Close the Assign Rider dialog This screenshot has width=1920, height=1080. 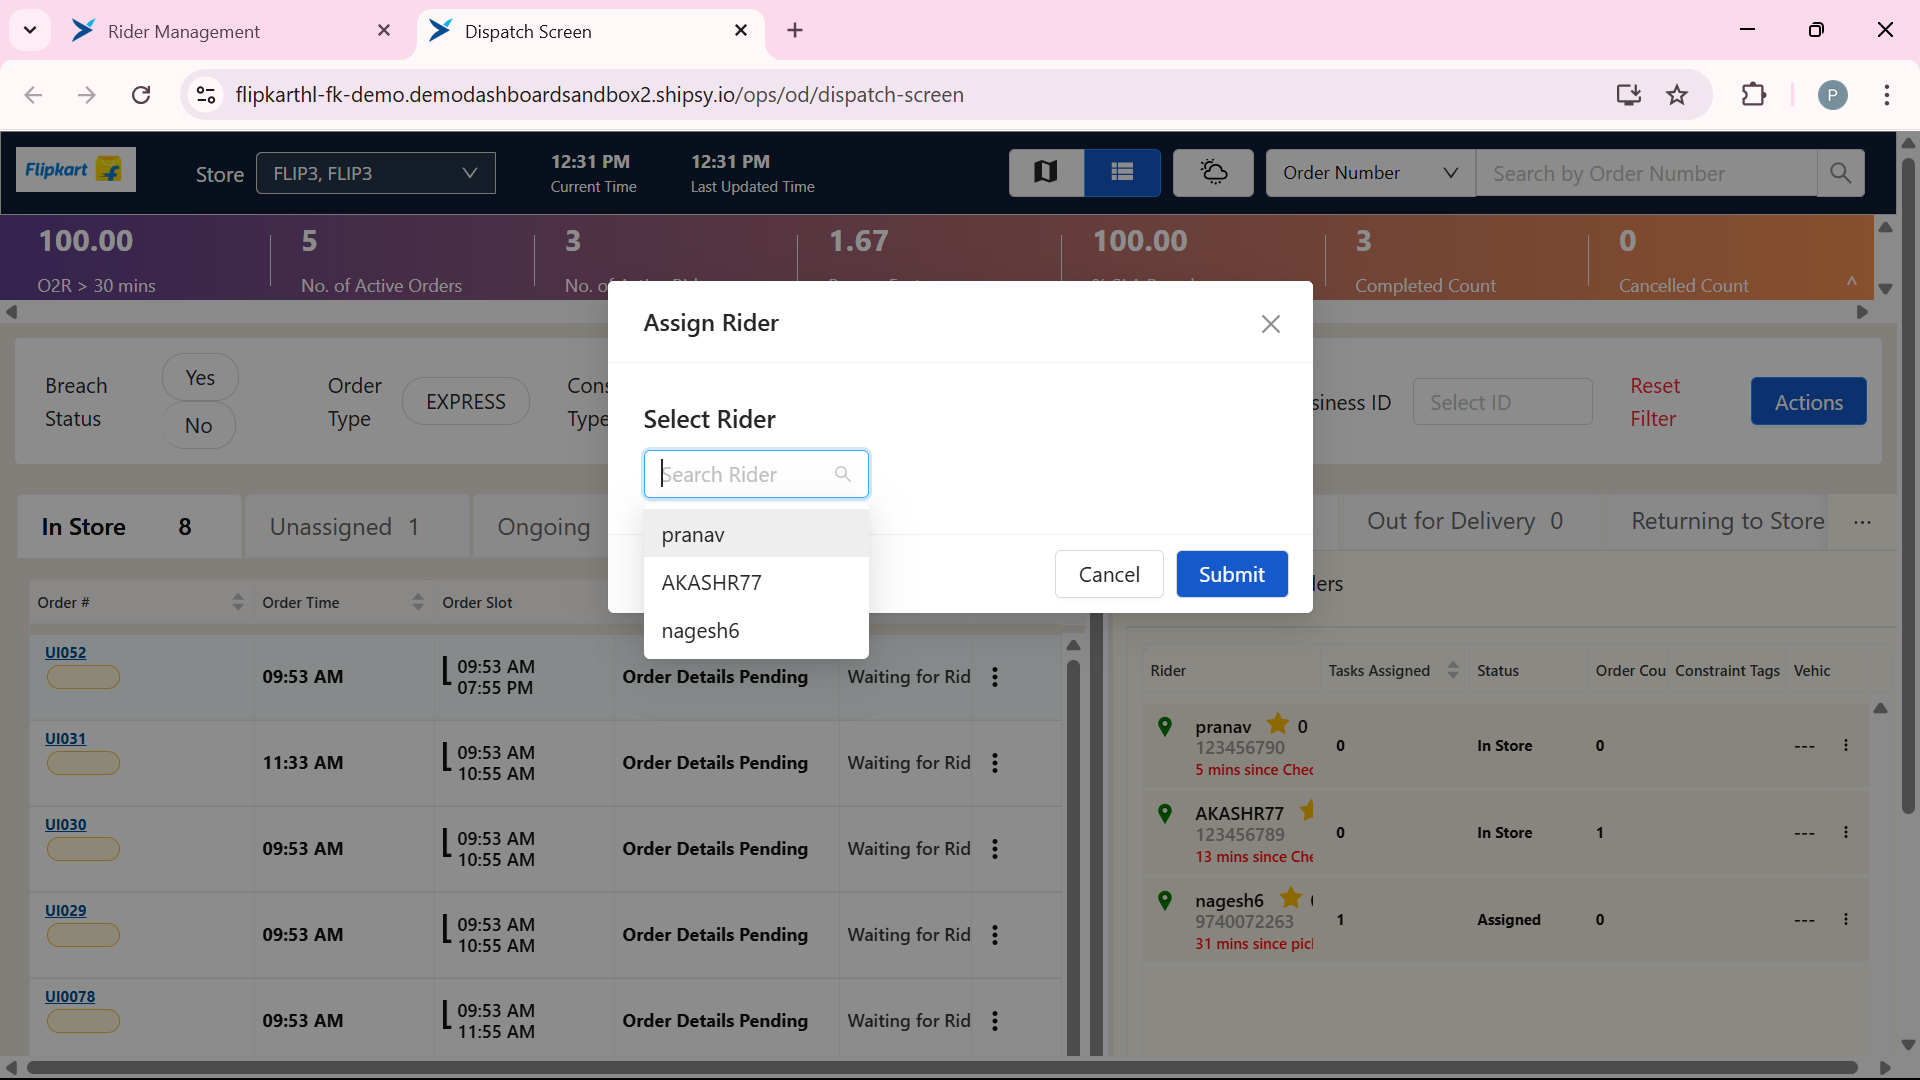point(1270,324)
